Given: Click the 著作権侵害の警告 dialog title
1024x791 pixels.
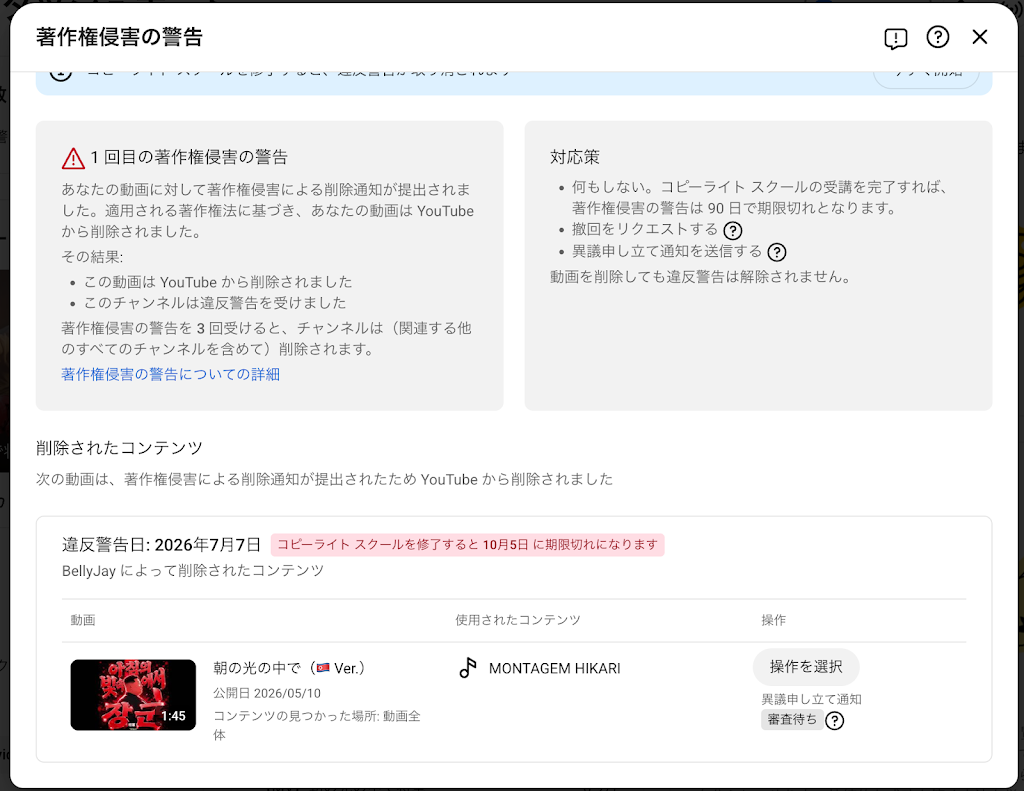Looking at the screenshot, I should pos(120,37).
